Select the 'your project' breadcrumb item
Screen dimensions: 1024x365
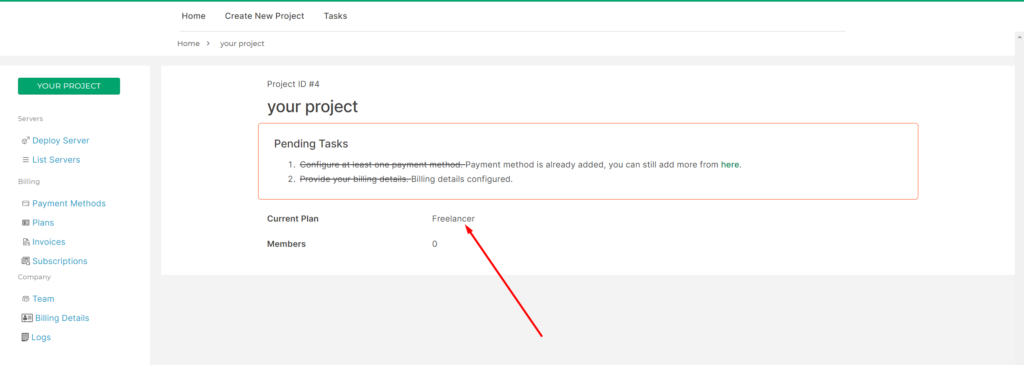242,44
